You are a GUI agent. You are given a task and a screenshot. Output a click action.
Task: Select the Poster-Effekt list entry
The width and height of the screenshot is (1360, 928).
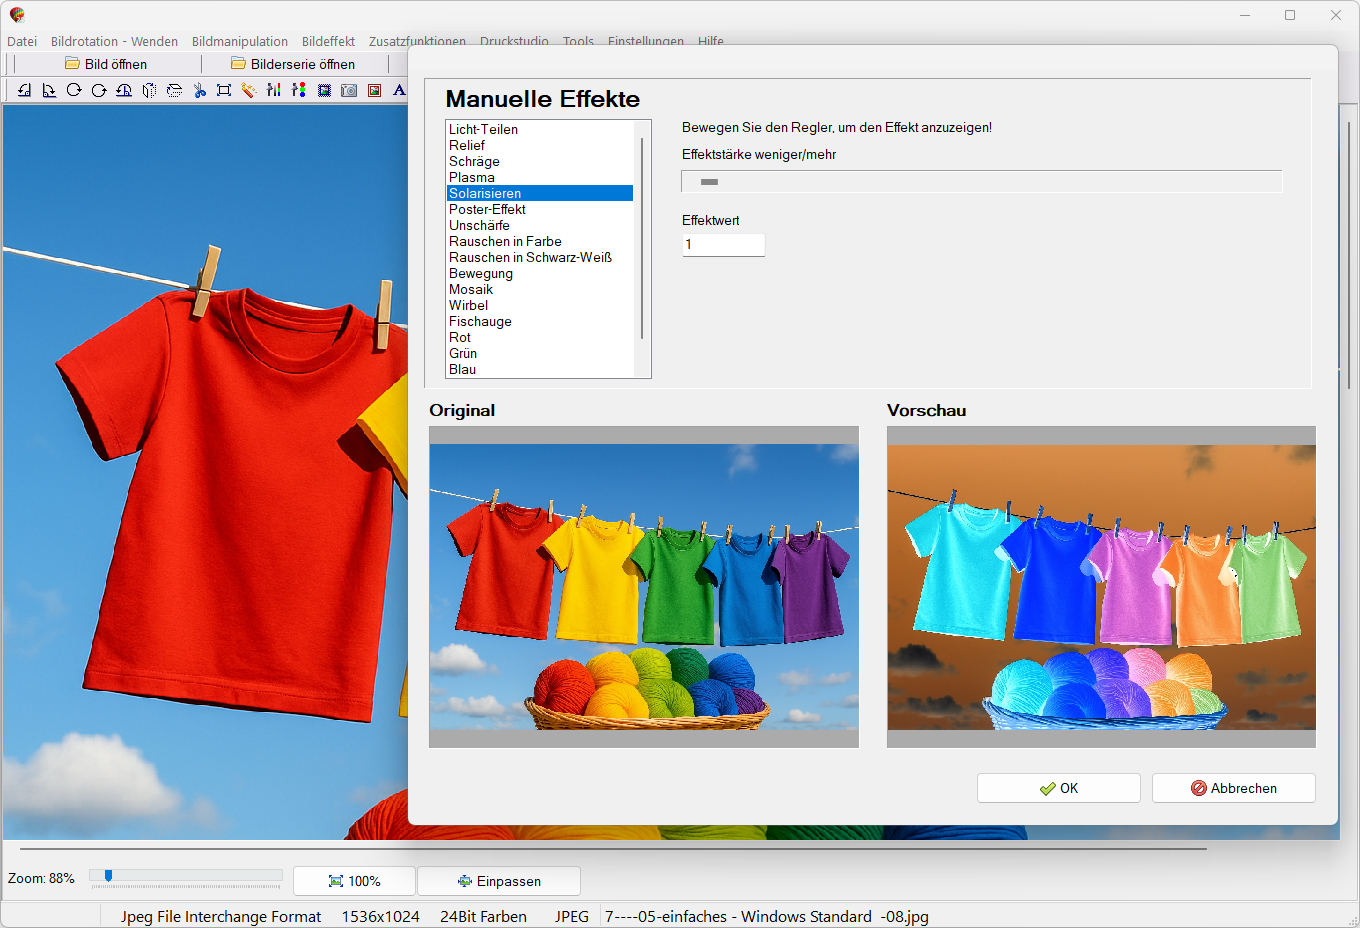pos(487,209)
